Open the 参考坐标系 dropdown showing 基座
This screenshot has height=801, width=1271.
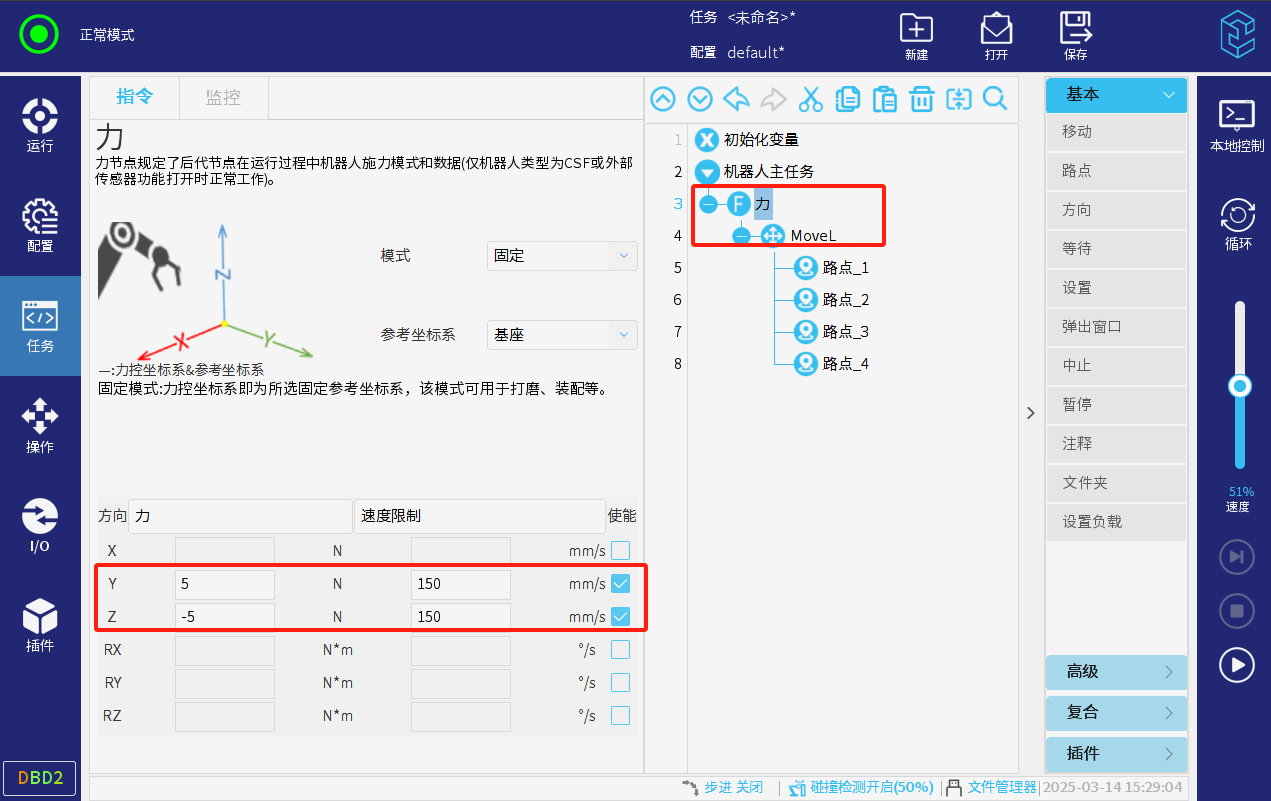562,335
